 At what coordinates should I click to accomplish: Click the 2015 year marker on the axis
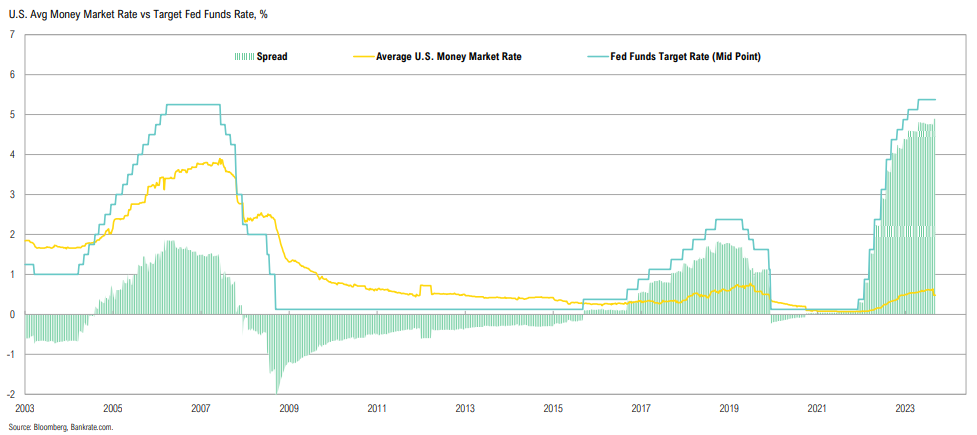pos(553,408)
